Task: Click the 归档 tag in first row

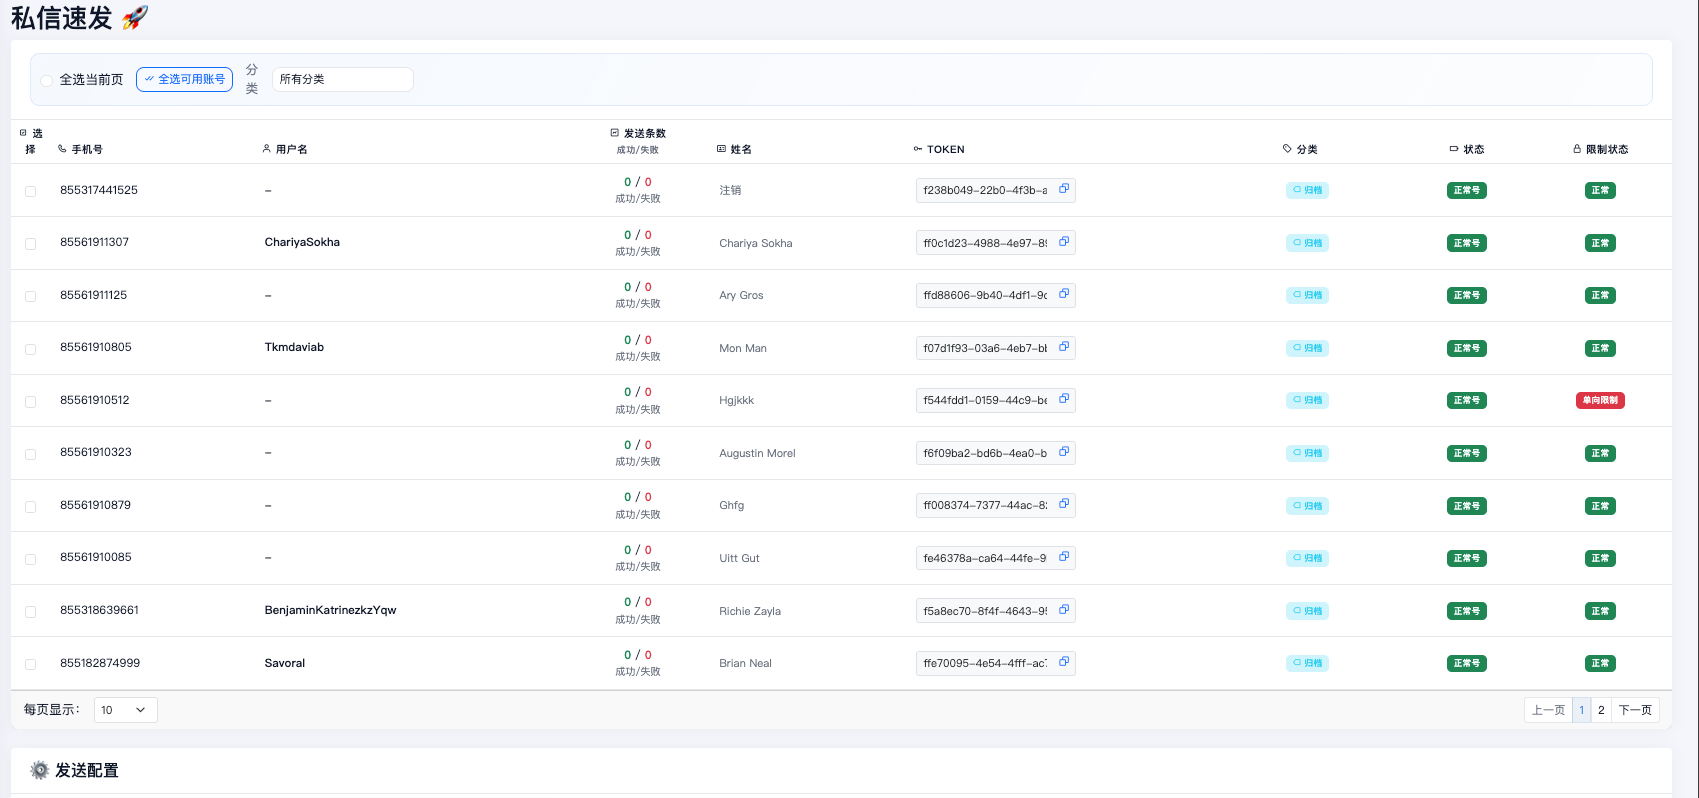Action: (x=1307, y=190)
